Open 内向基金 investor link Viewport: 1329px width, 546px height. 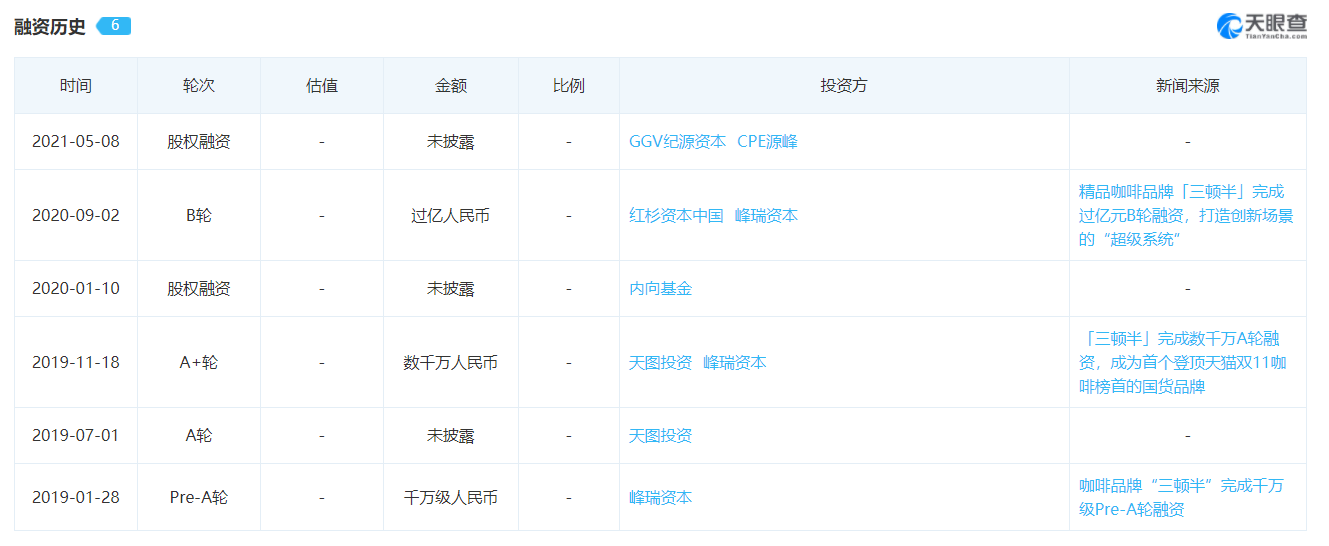[660, 289]
